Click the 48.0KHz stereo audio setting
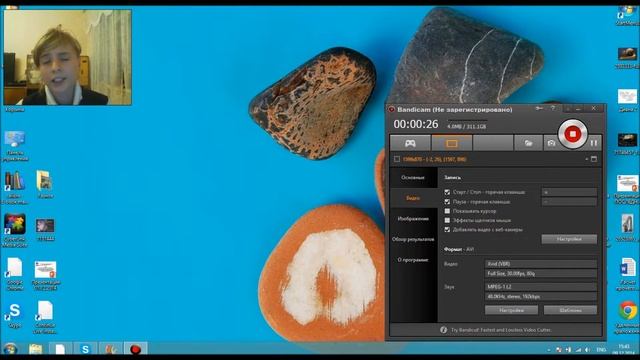640x360 pixels. 541,297
